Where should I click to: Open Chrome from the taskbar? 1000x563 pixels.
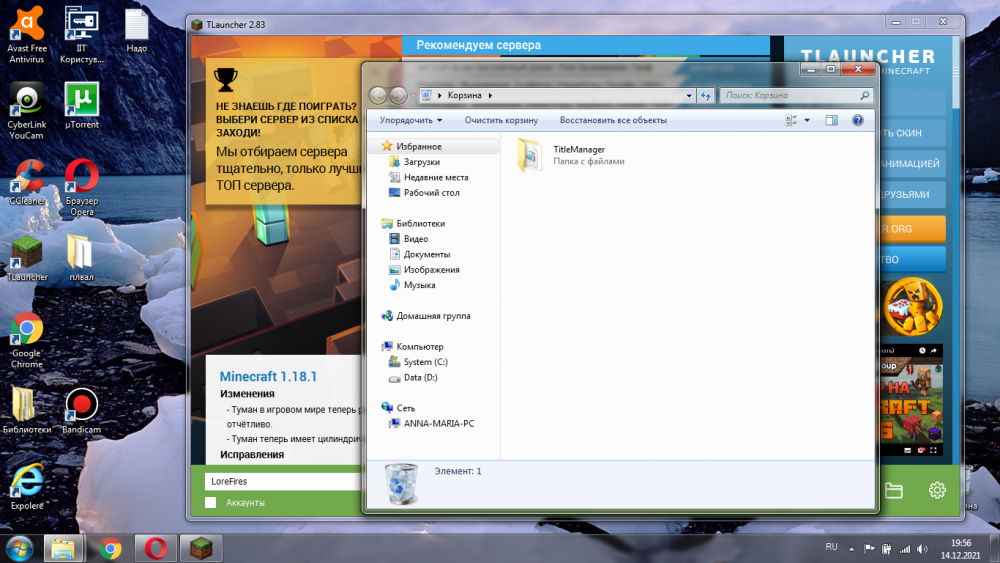click(110, 548)
